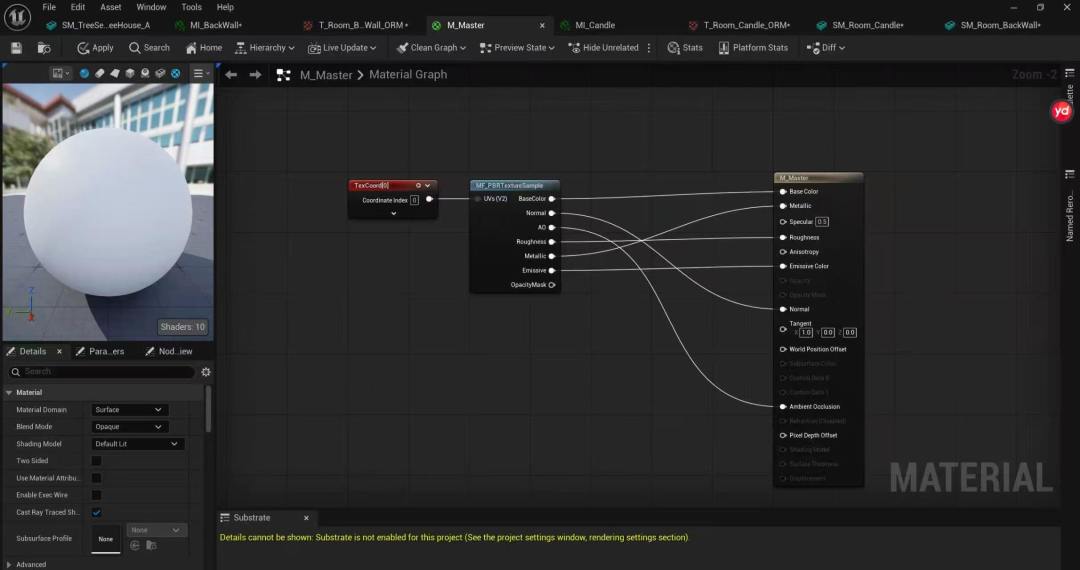This screenshot has height=570, width=1080.
Task: Open the Shading Model dropdown
Action: coord(137,444)
